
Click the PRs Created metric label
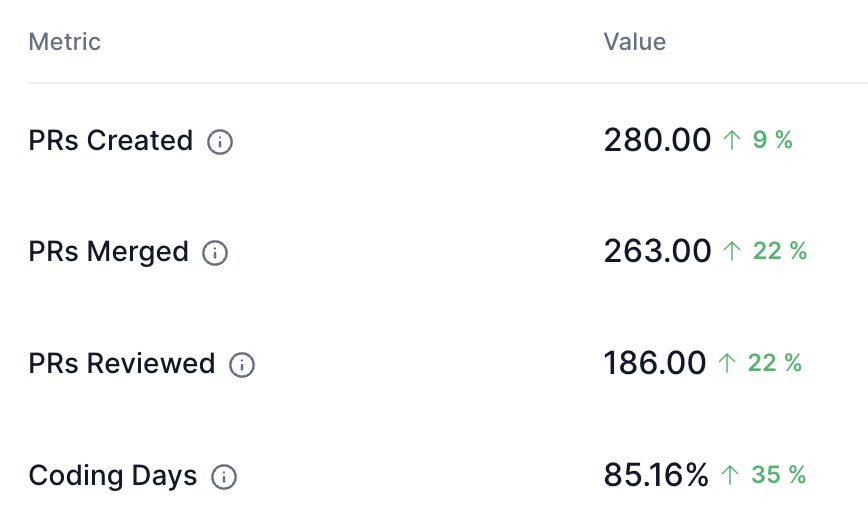[111, 141]
